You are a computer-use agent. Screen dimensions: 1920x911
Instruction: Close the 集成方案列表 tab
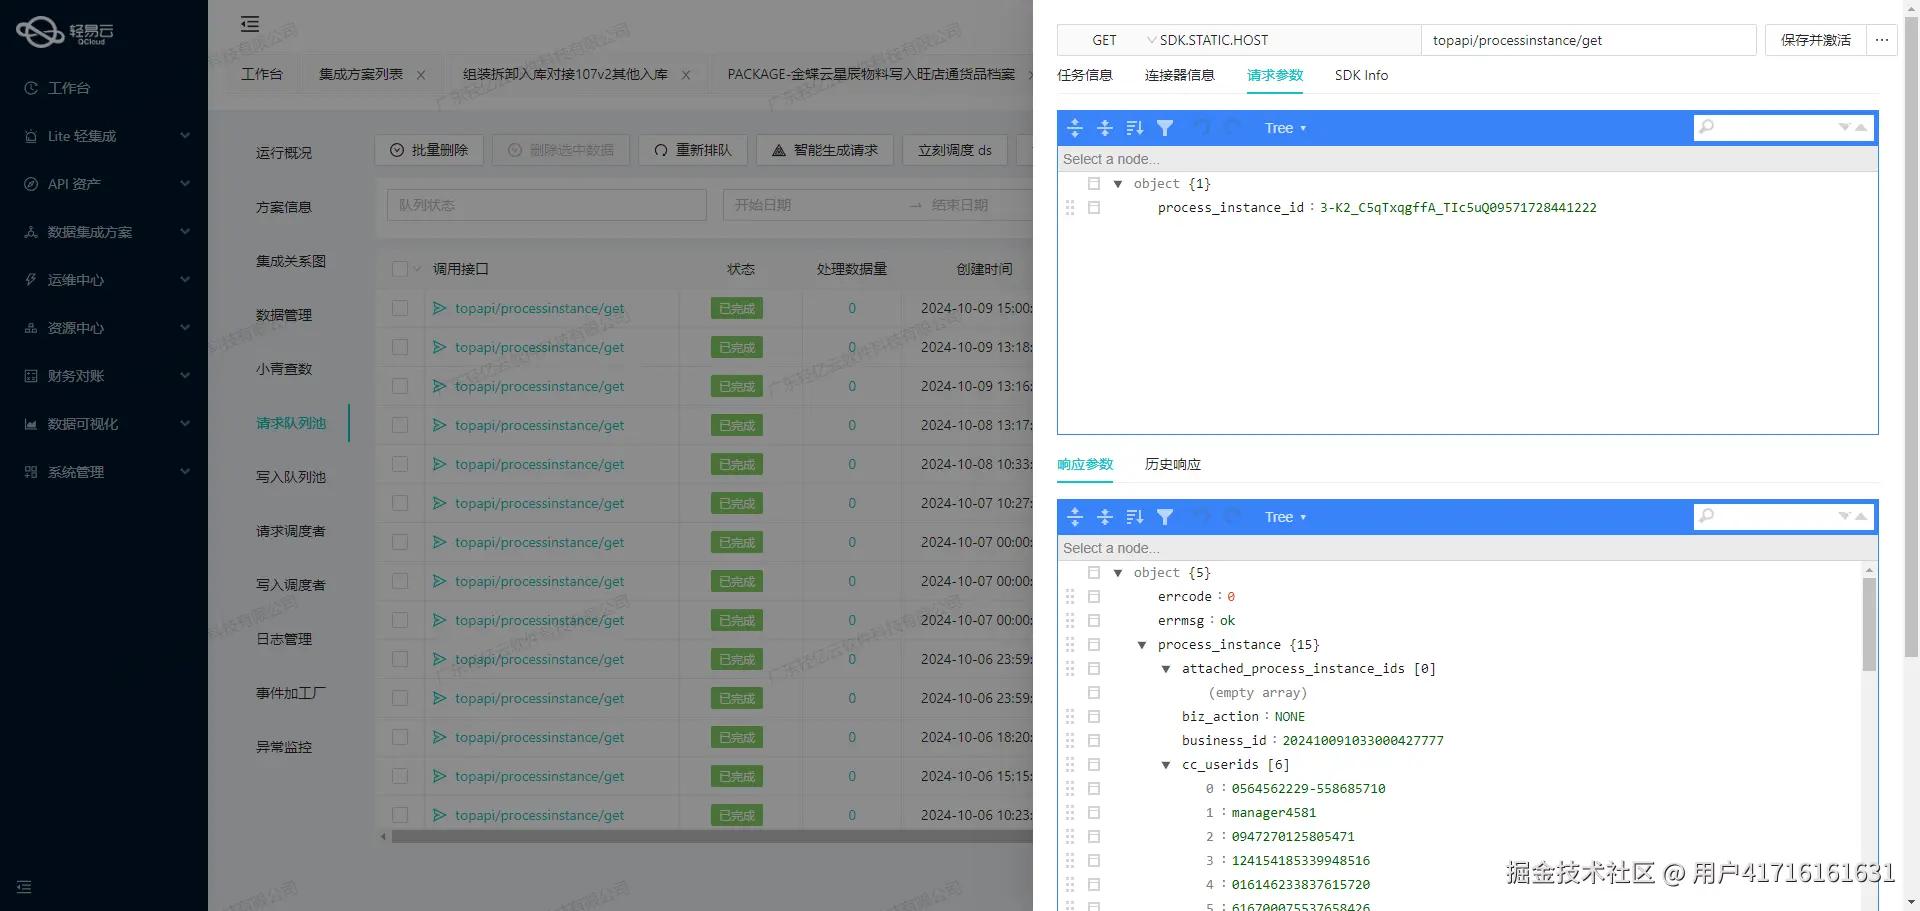(421, 75)
